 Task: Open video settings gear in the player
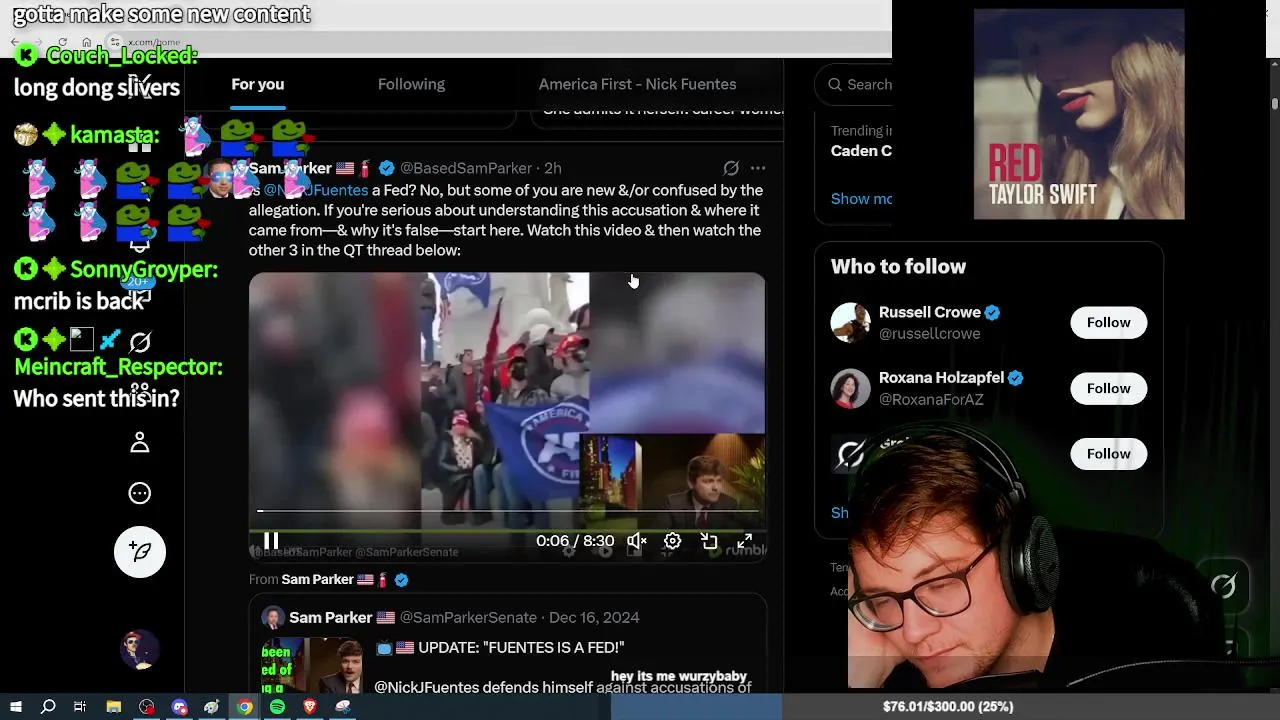pyautogui.click(x=673, y=541)
